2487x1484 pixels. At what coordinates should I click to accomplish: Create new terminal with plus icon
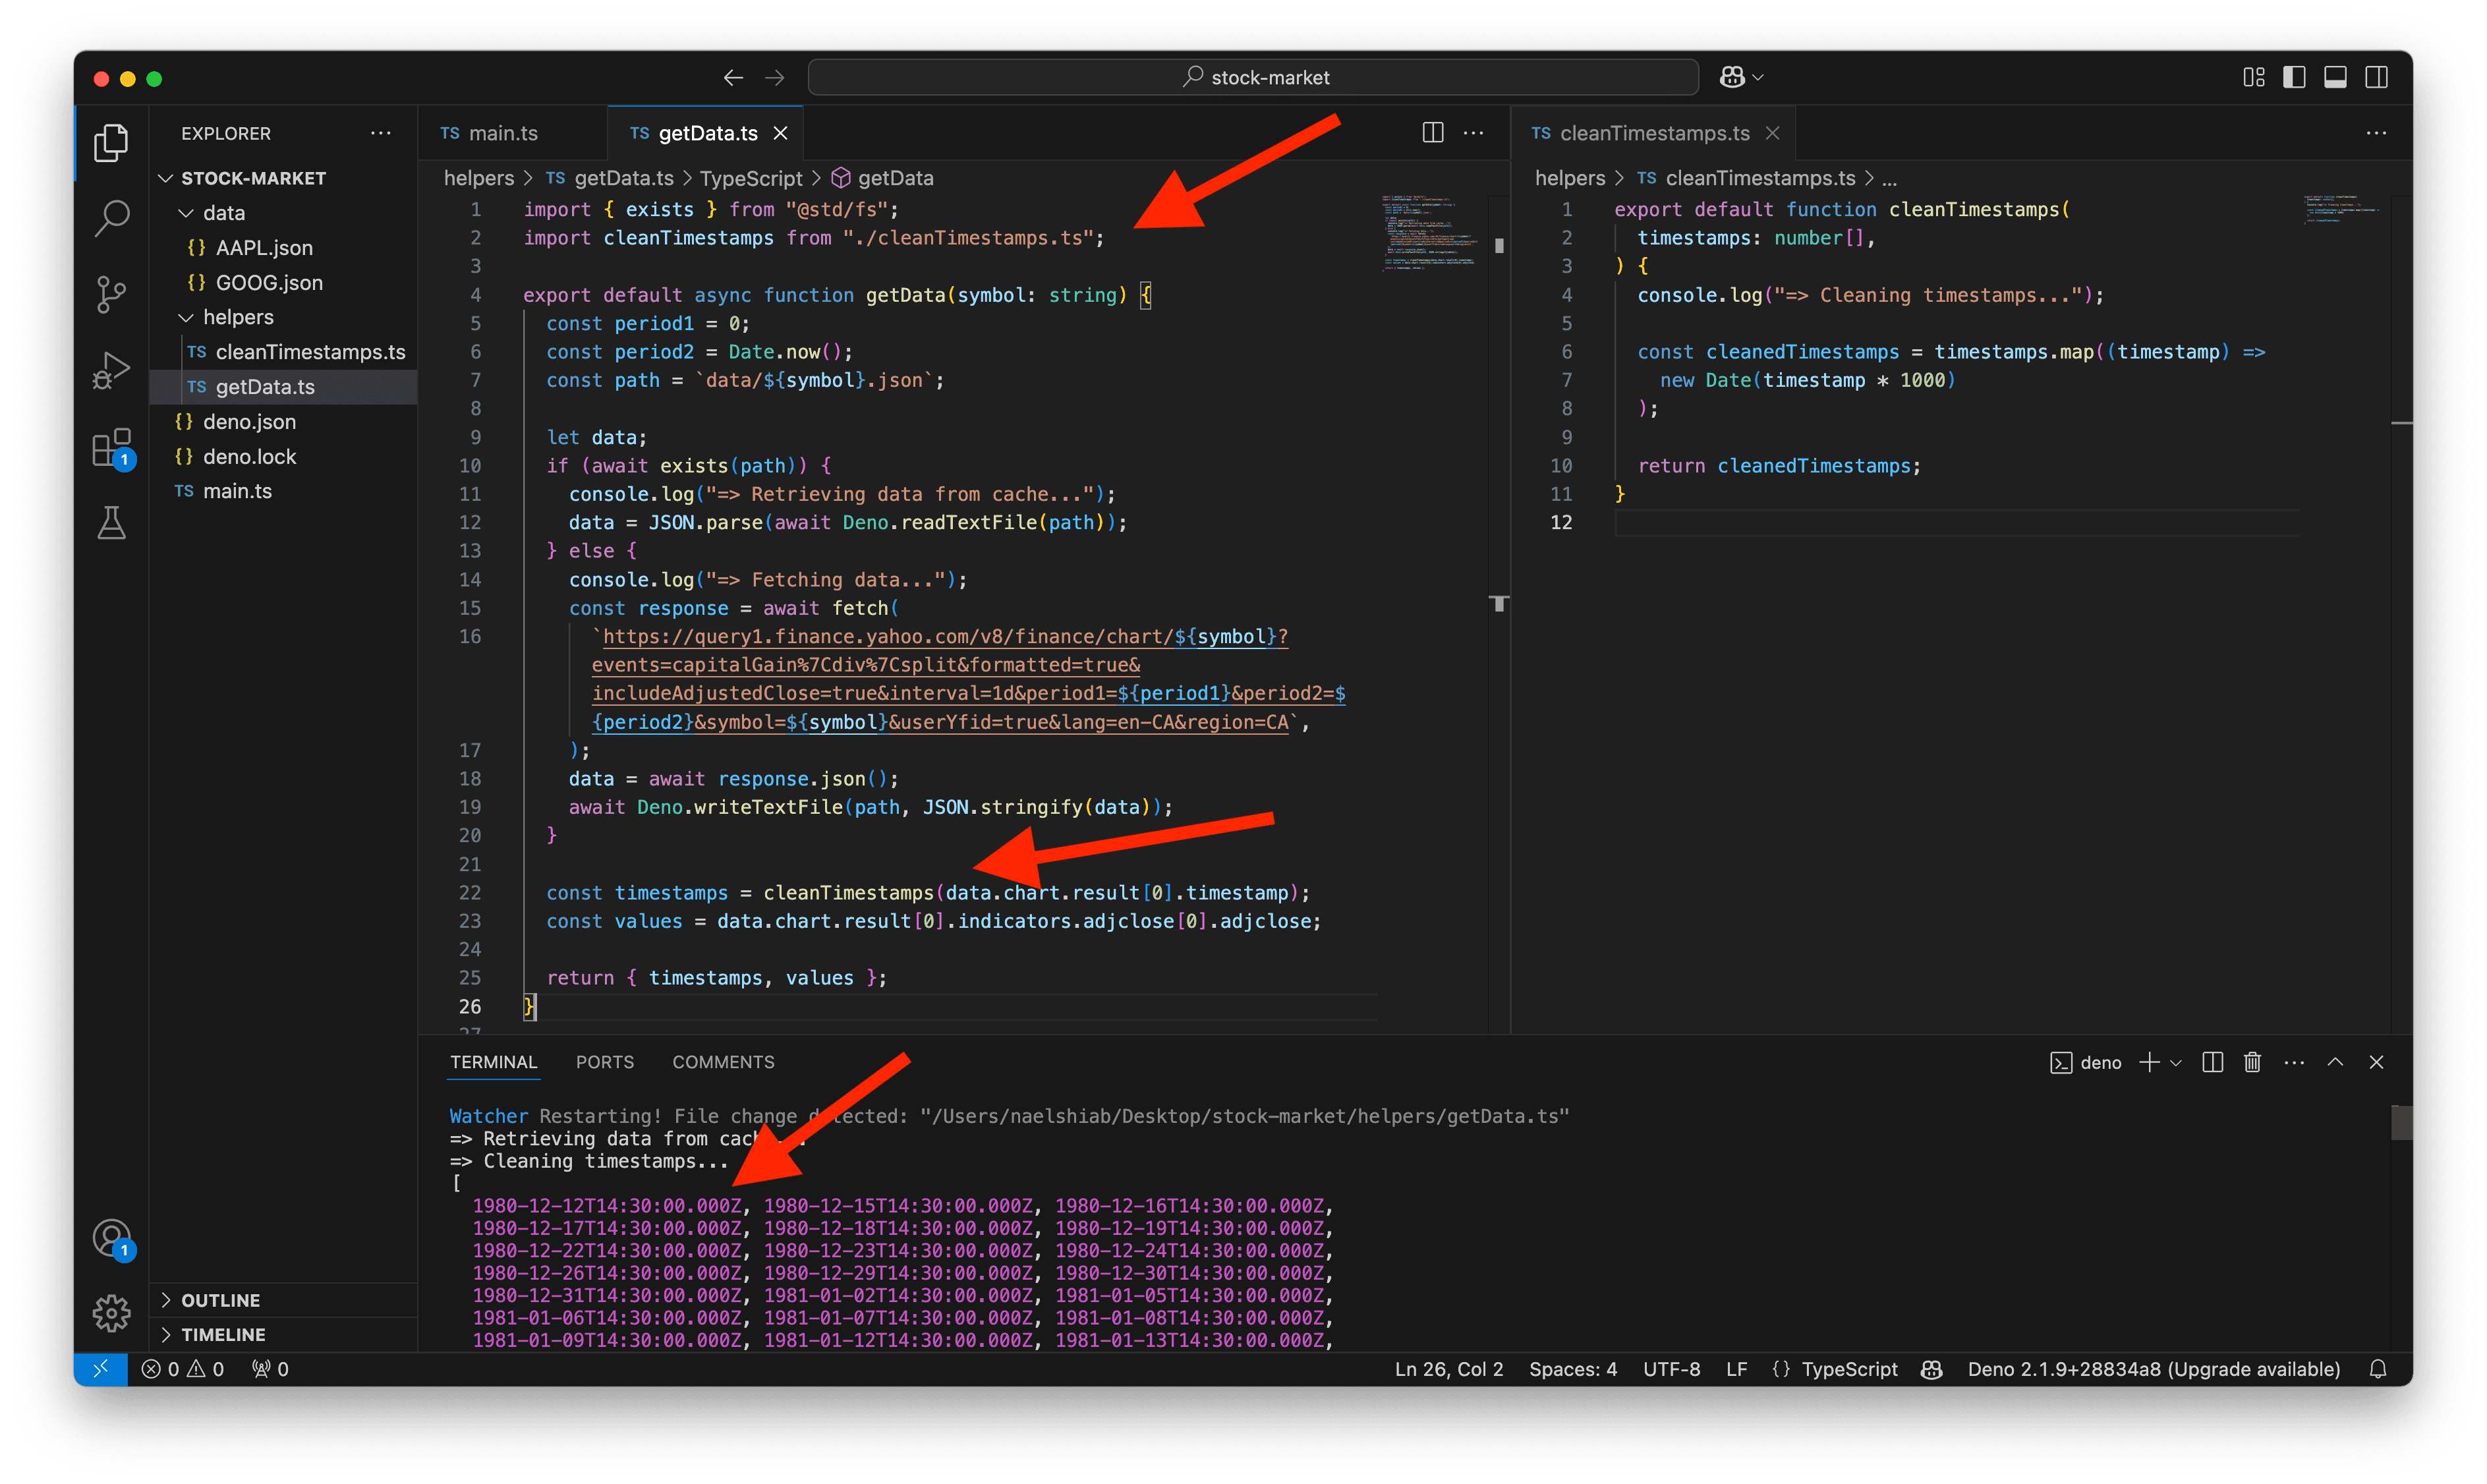[2148, 1062]
